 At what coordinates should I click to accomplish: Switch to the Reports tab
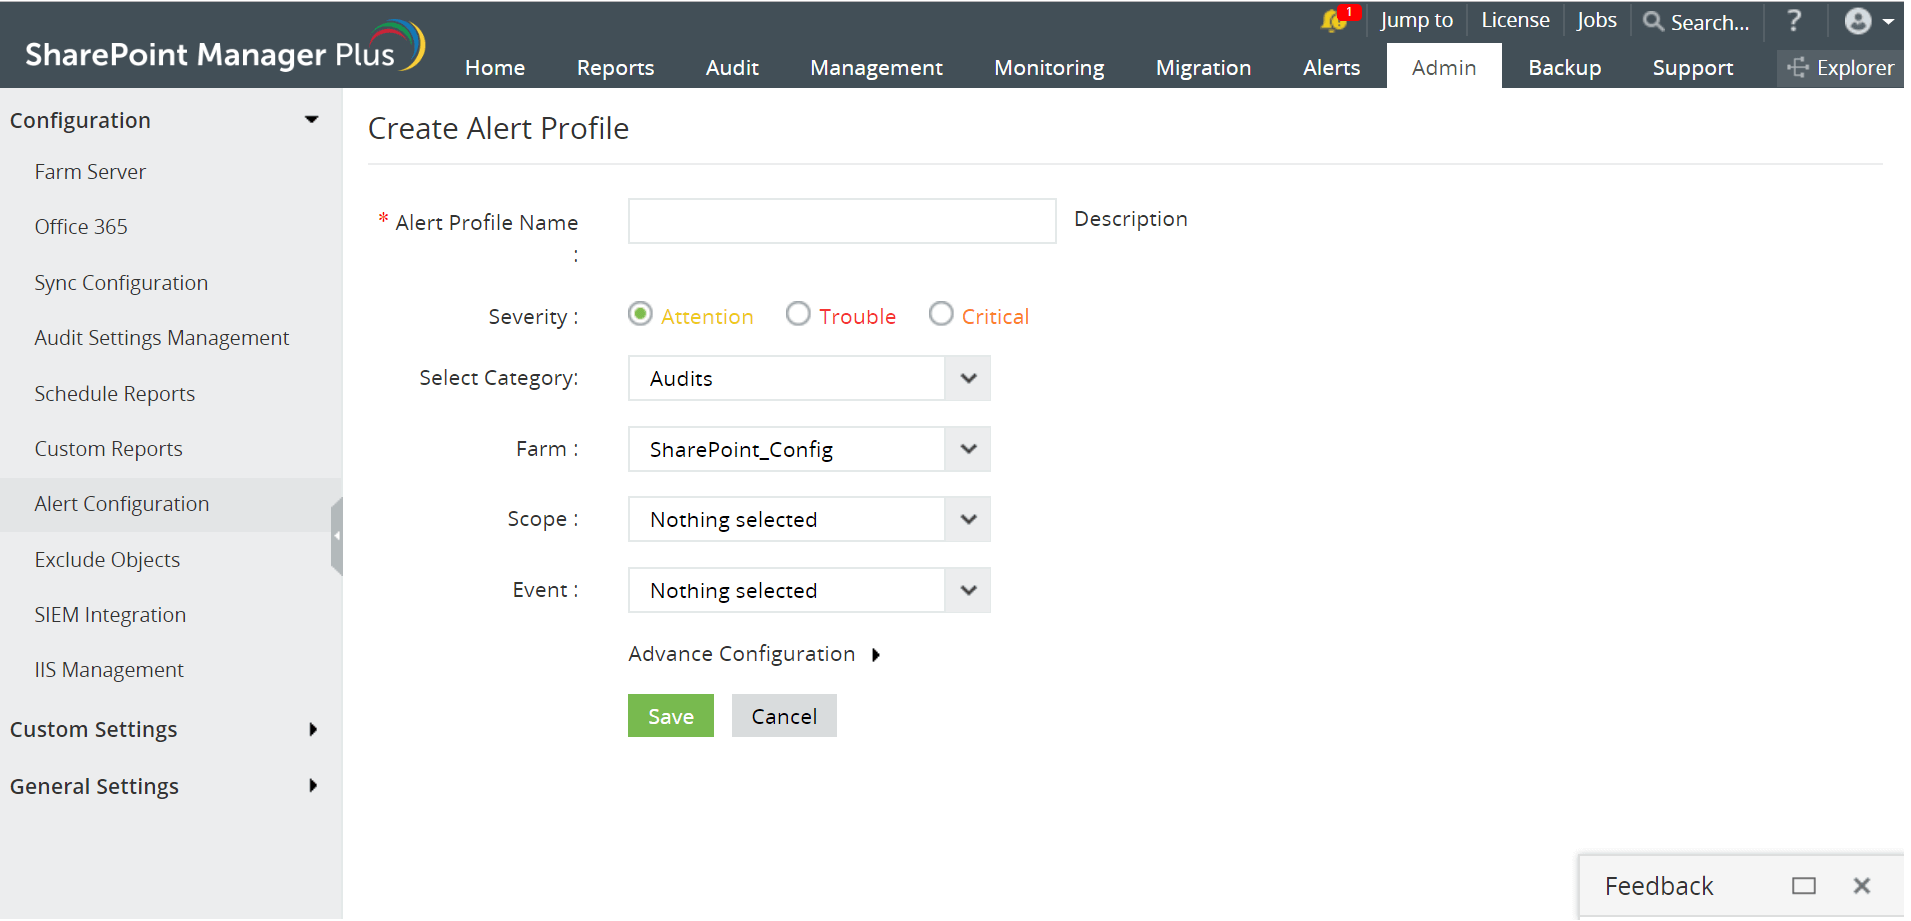[615, 68]
